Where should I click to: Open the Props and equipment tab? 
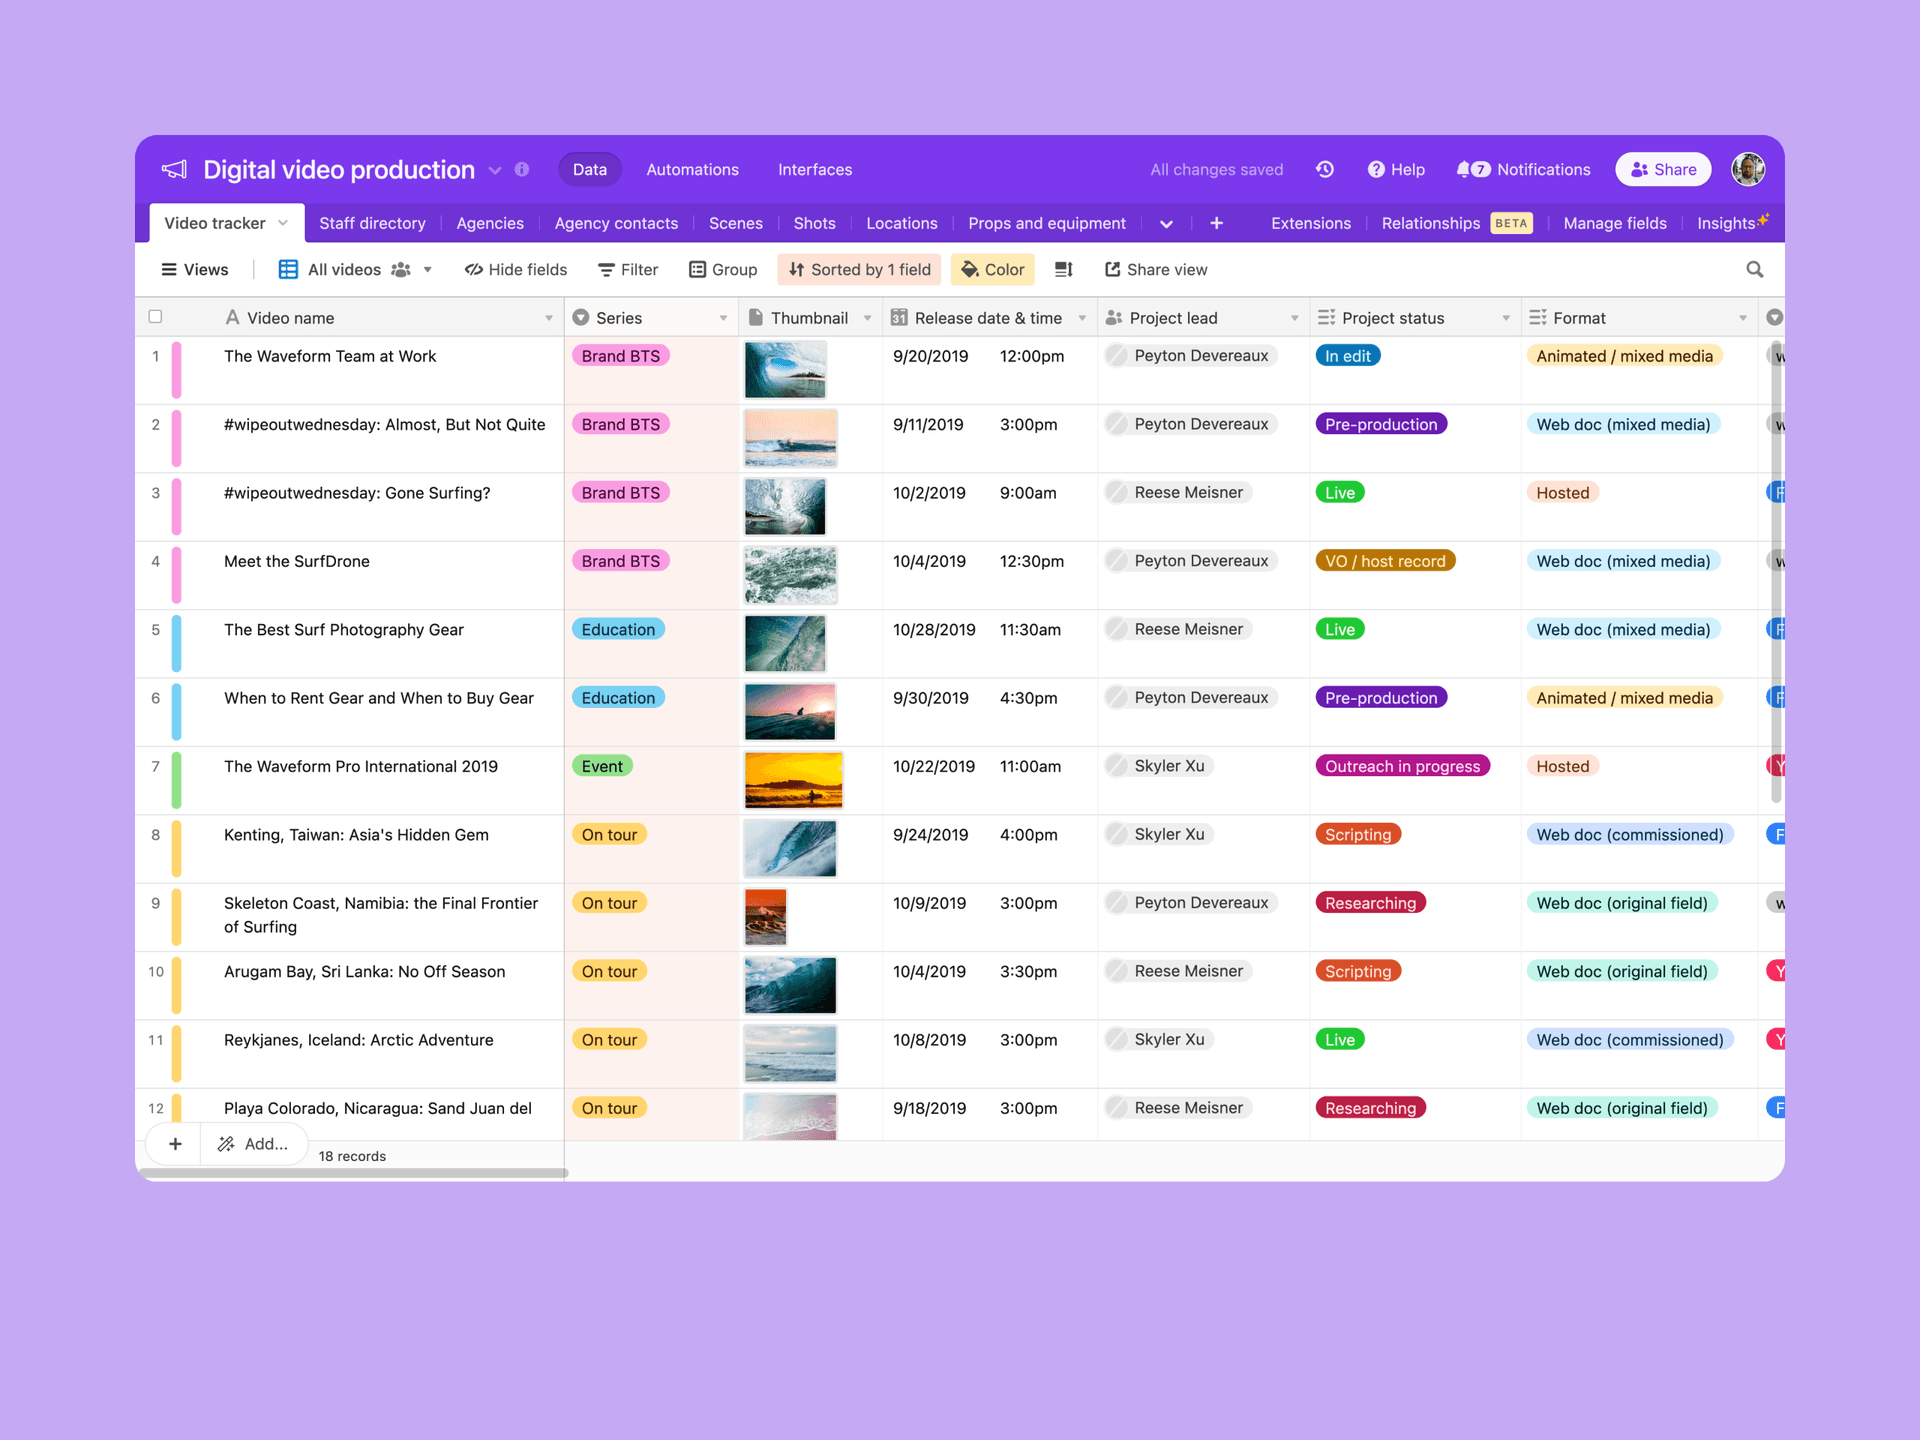1046,223
